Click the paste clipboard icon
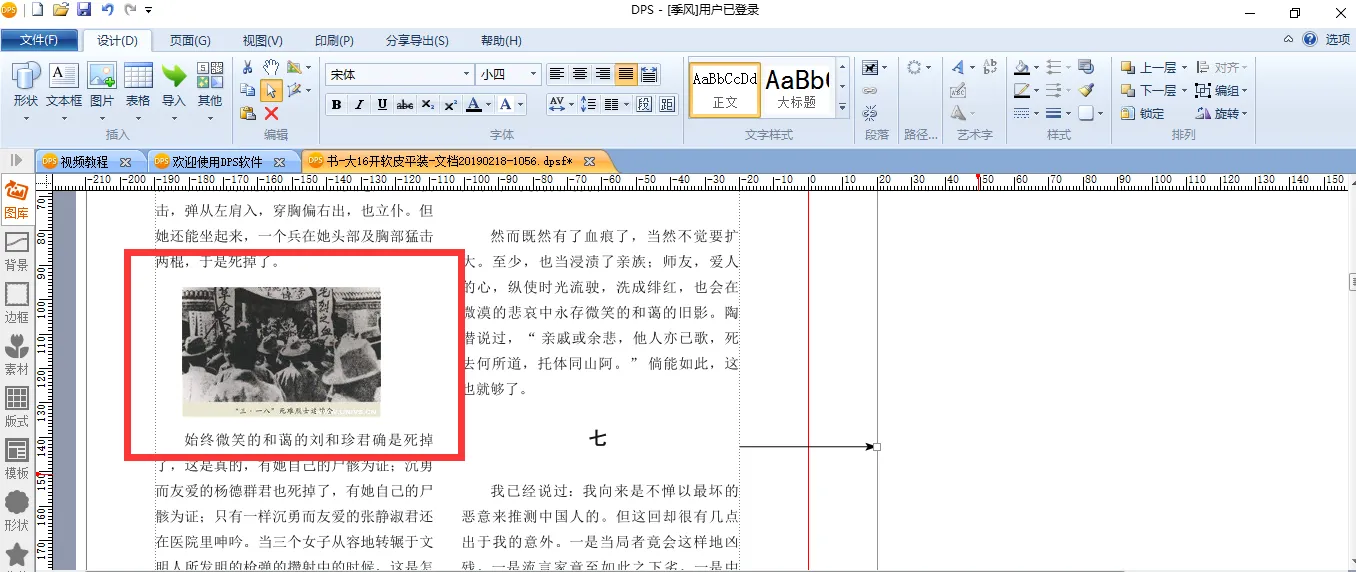This screenshot has width=1356, height=572. point(248,113)
